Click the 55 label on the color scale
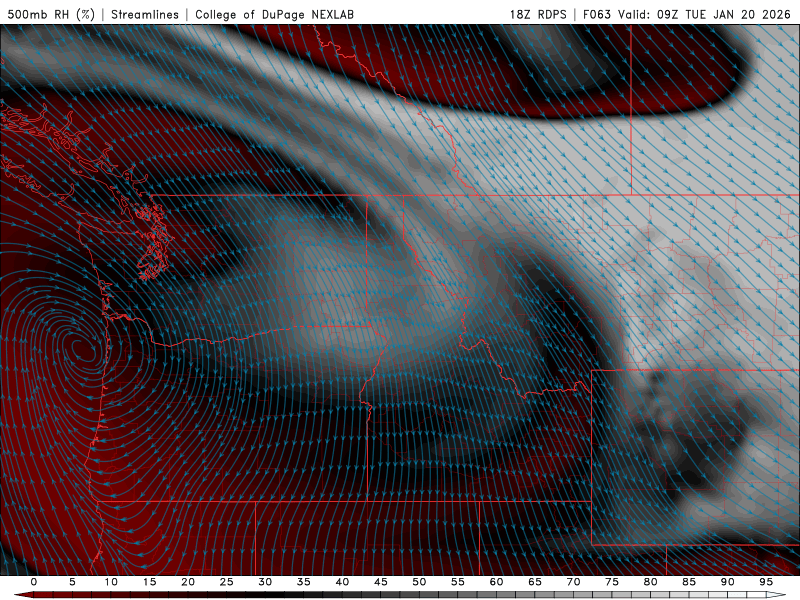The height and width of the screenshot is (600, 800). [x=458, y=582]
